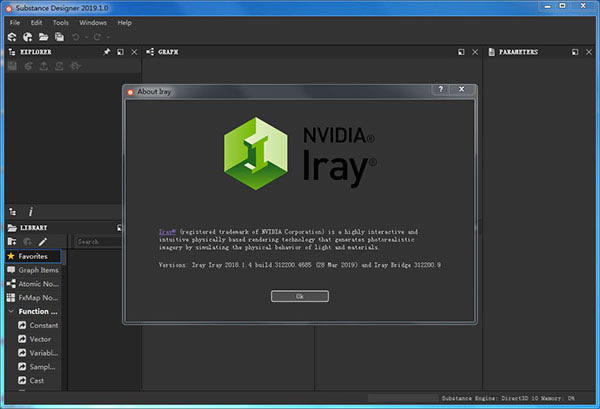Viewport: 600px width, 409px height.
Task: Click Ok in About Iray dialog
Action: pyautogui.click(x=300, y=296)
